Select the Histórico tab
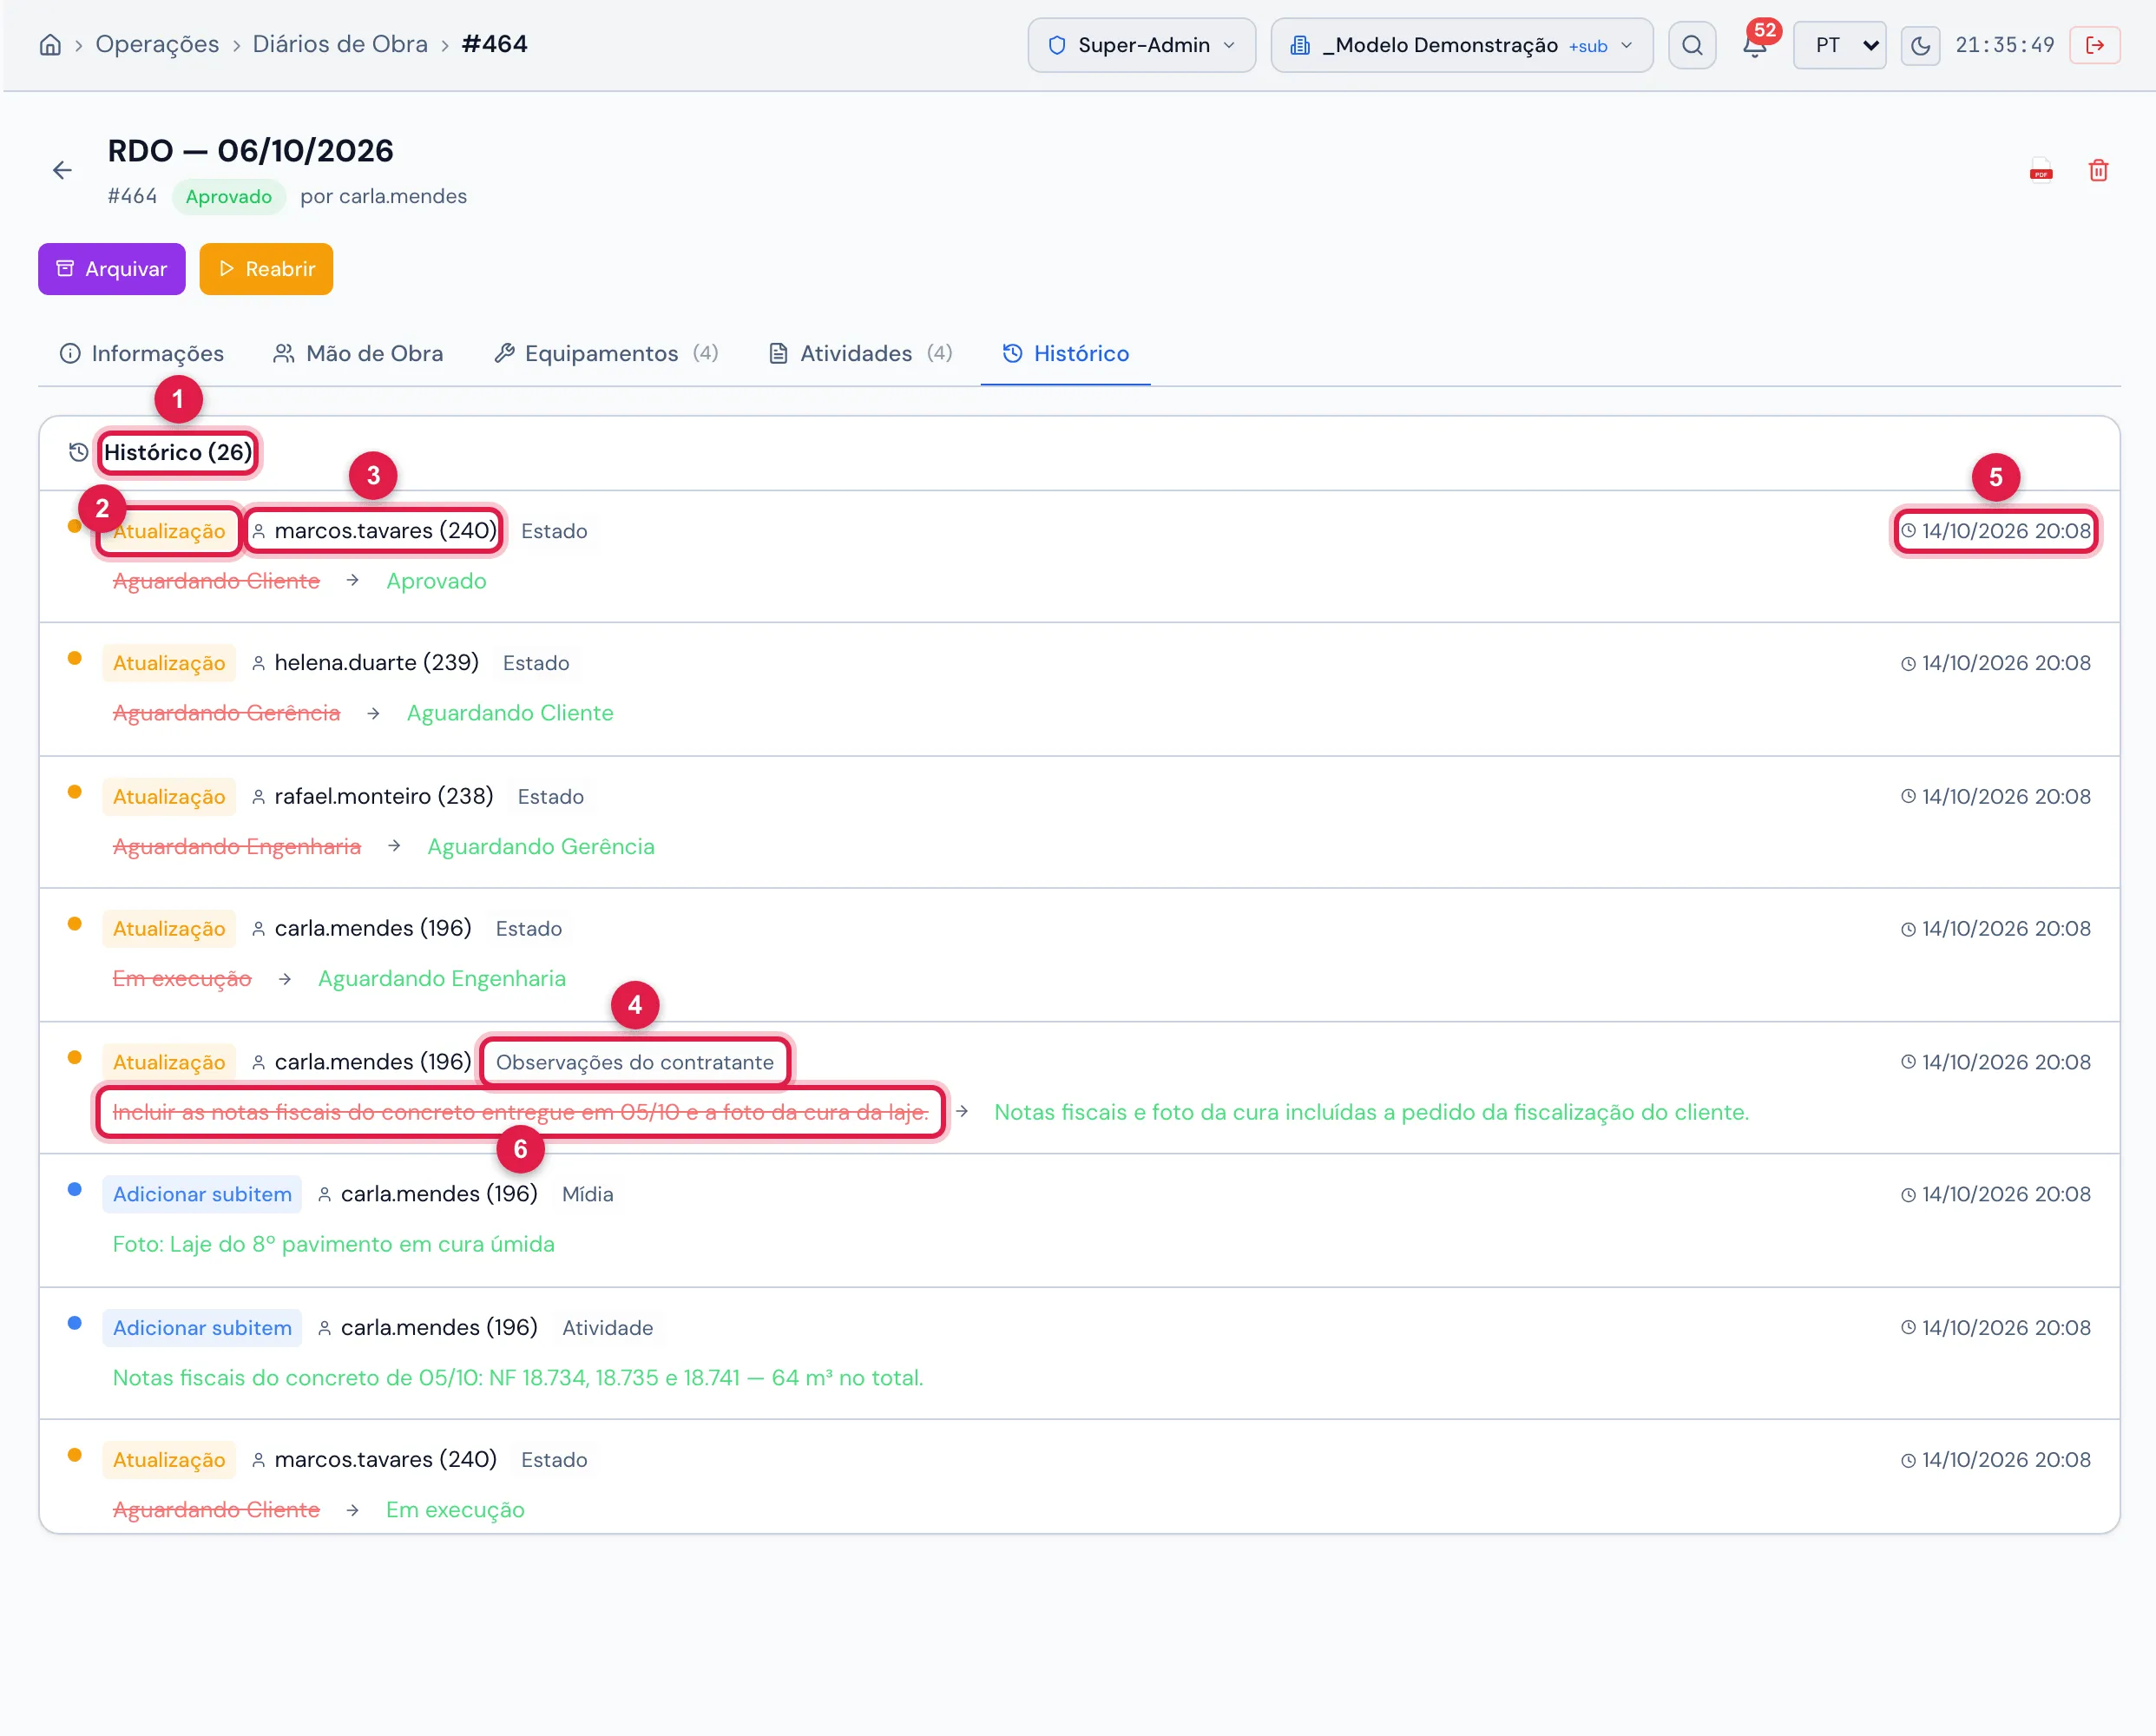 point(1065,353)
